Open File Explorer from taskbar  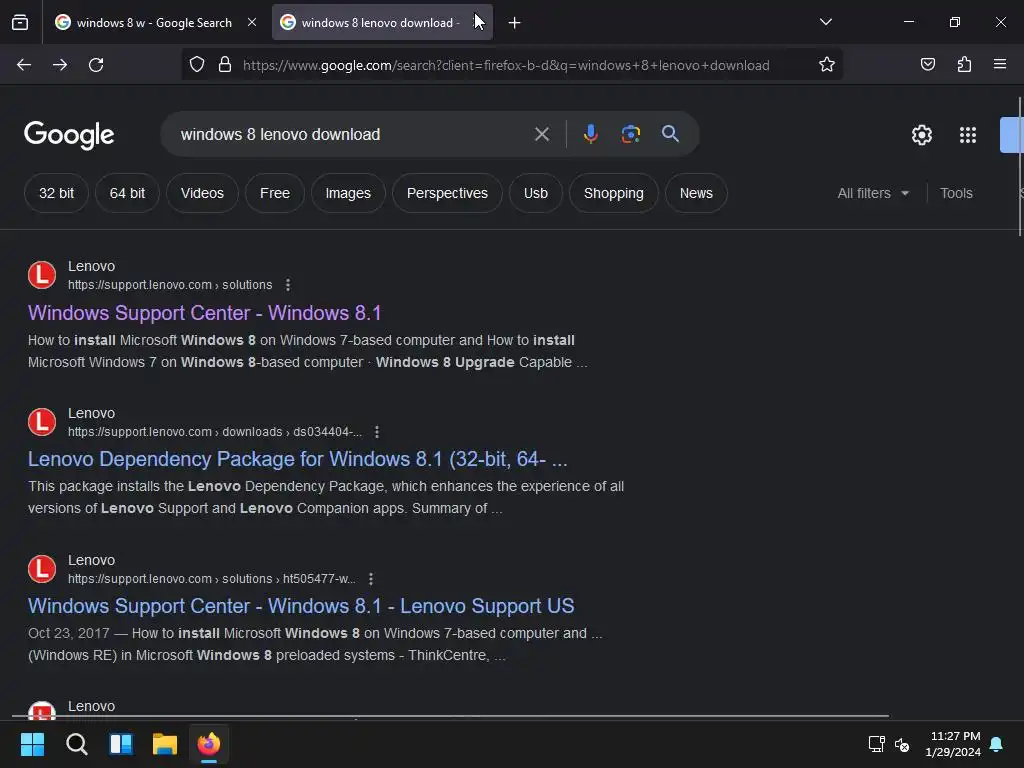click(x=165, y=744)
